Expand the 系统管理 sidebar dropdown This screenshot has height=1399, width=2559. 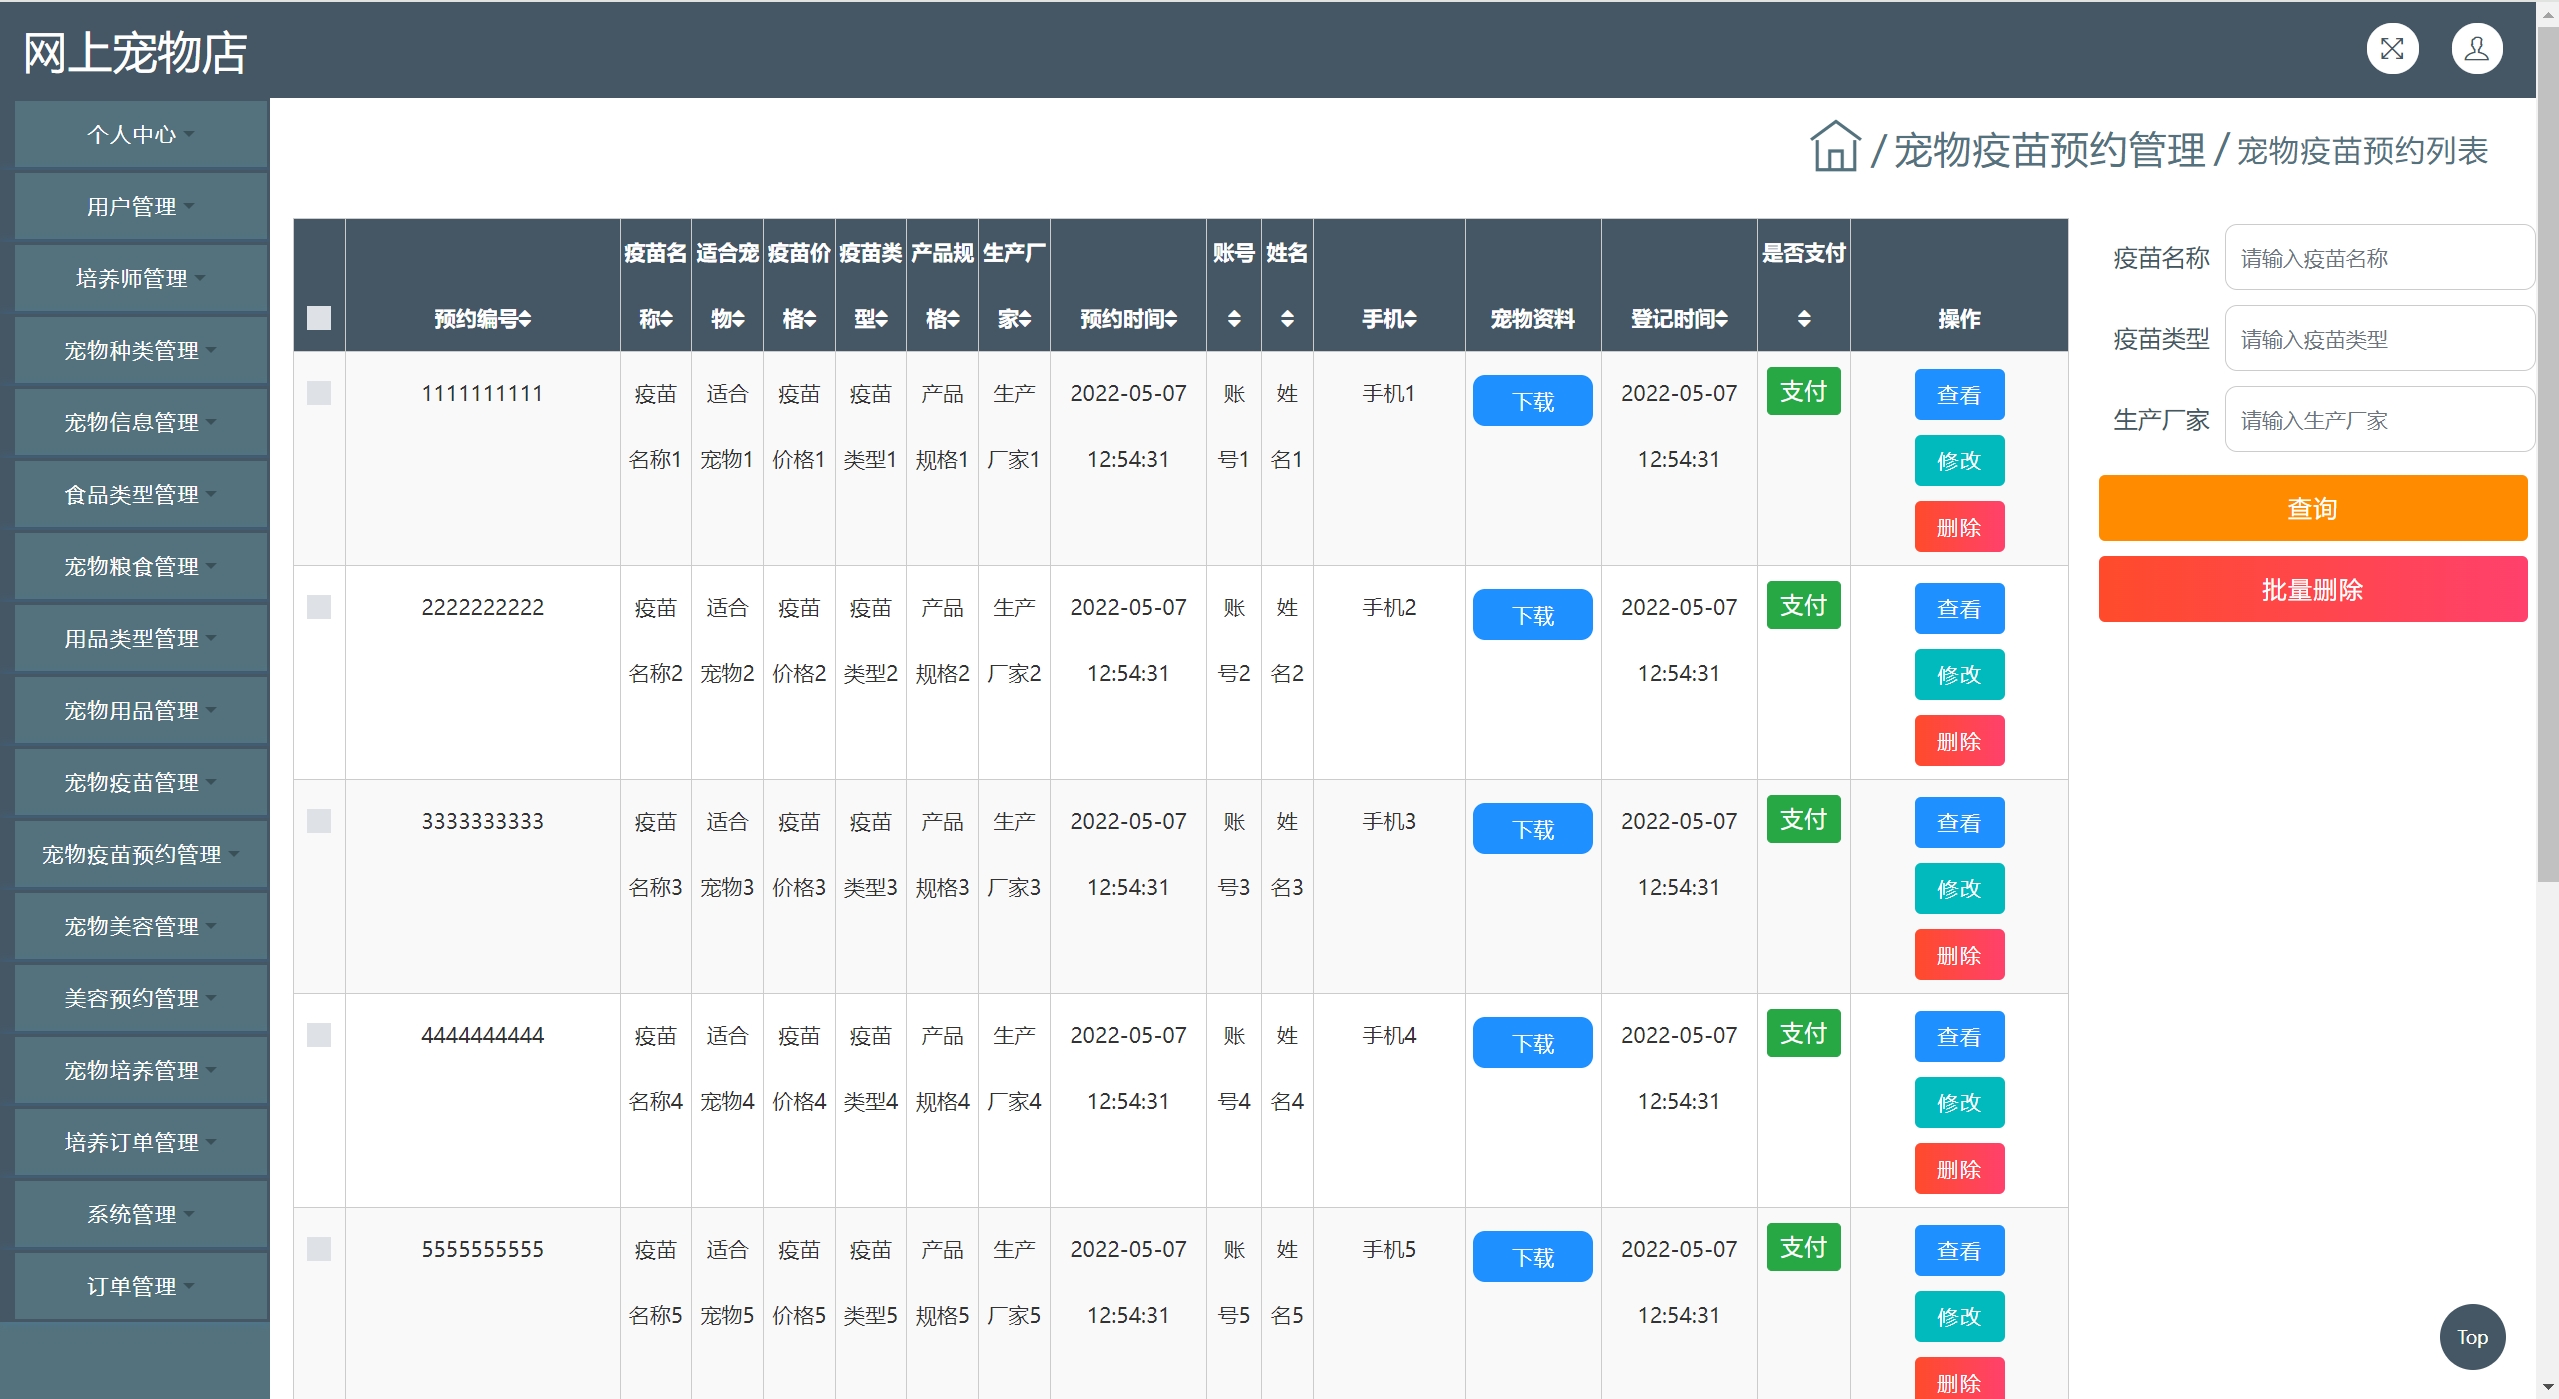pos(140,1214)
